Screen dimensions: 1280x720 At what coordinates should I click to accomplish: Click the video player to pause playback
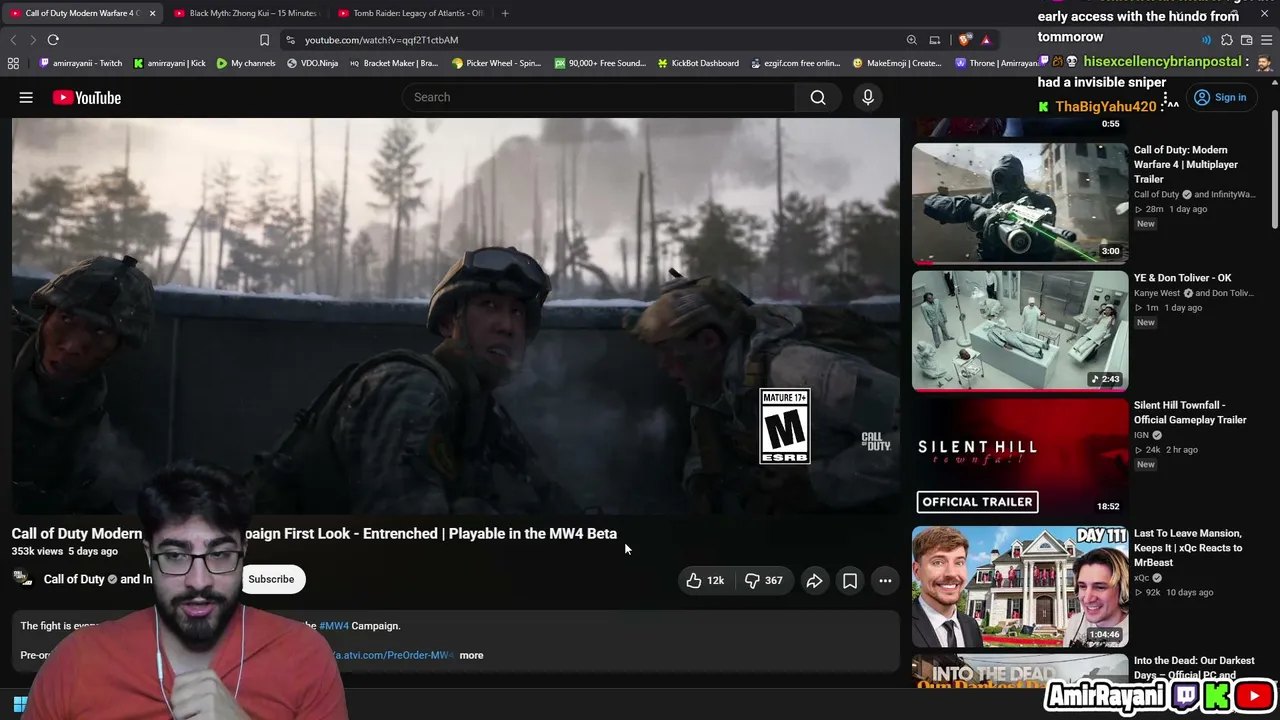coord(456,316)
